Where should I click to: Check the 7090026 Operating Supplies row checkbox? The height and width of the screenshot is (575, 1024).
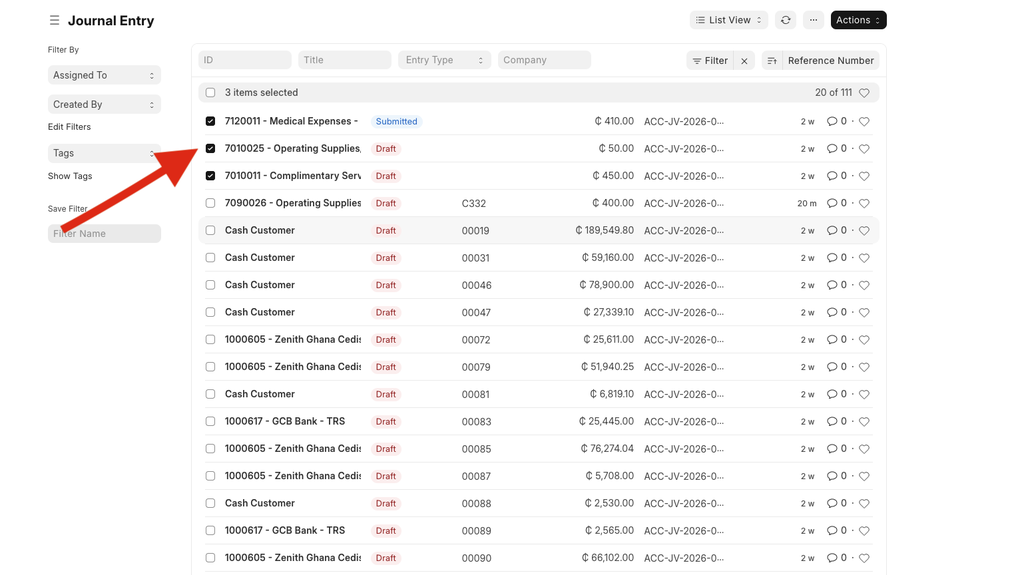[x=210, y=203]
